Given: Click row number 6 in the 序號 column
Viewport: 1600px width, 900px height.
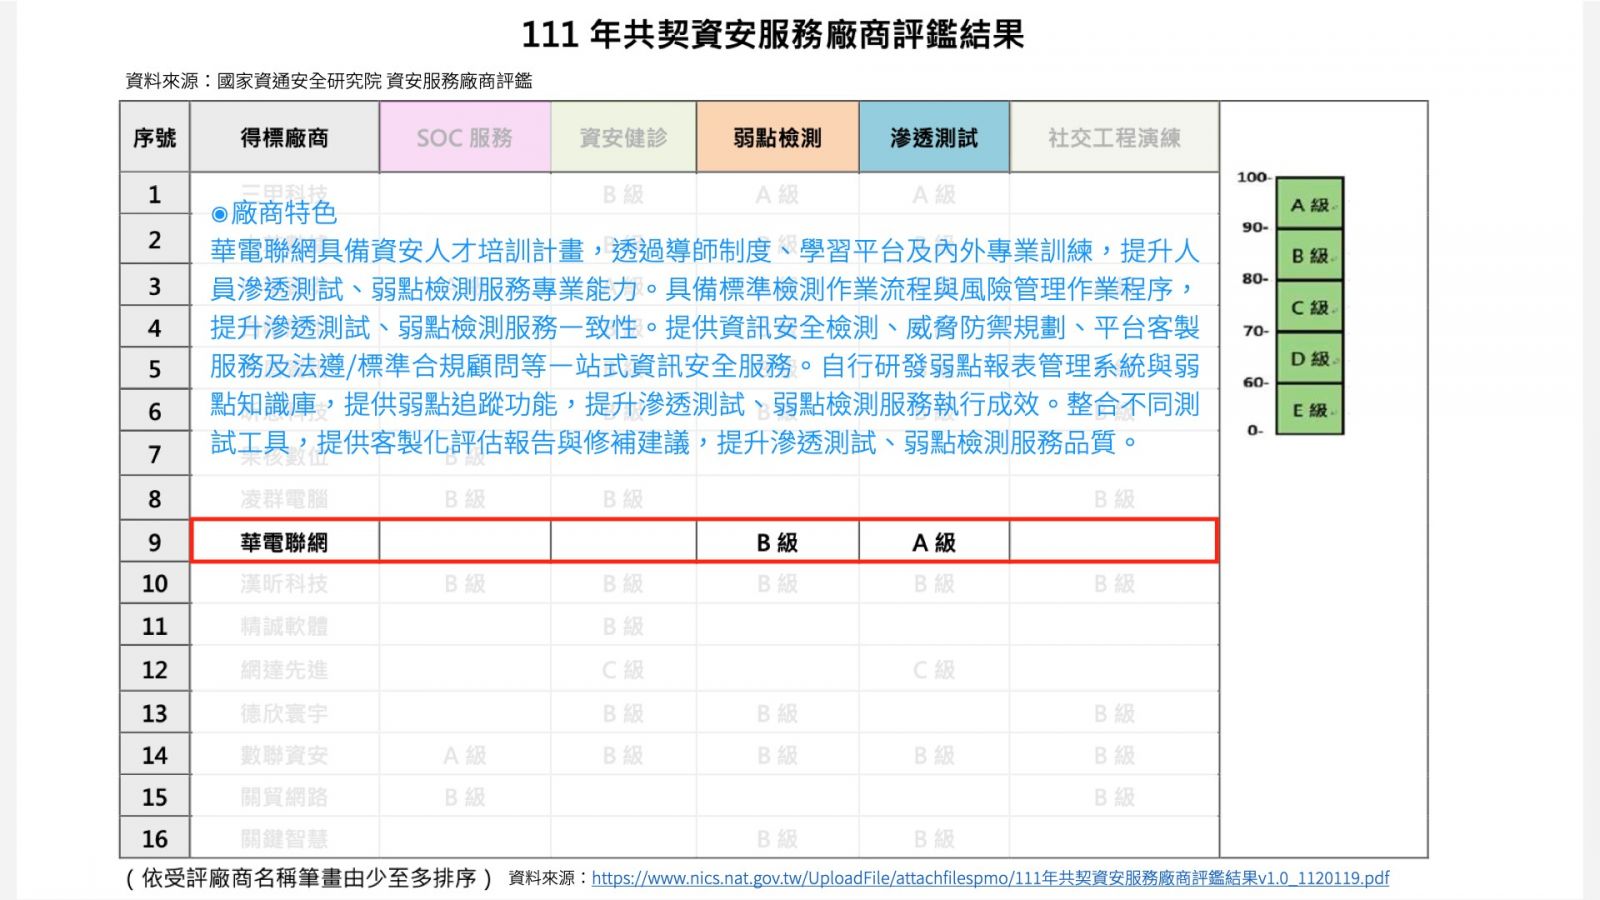Looking at the screenshot, I should (155, 411).
